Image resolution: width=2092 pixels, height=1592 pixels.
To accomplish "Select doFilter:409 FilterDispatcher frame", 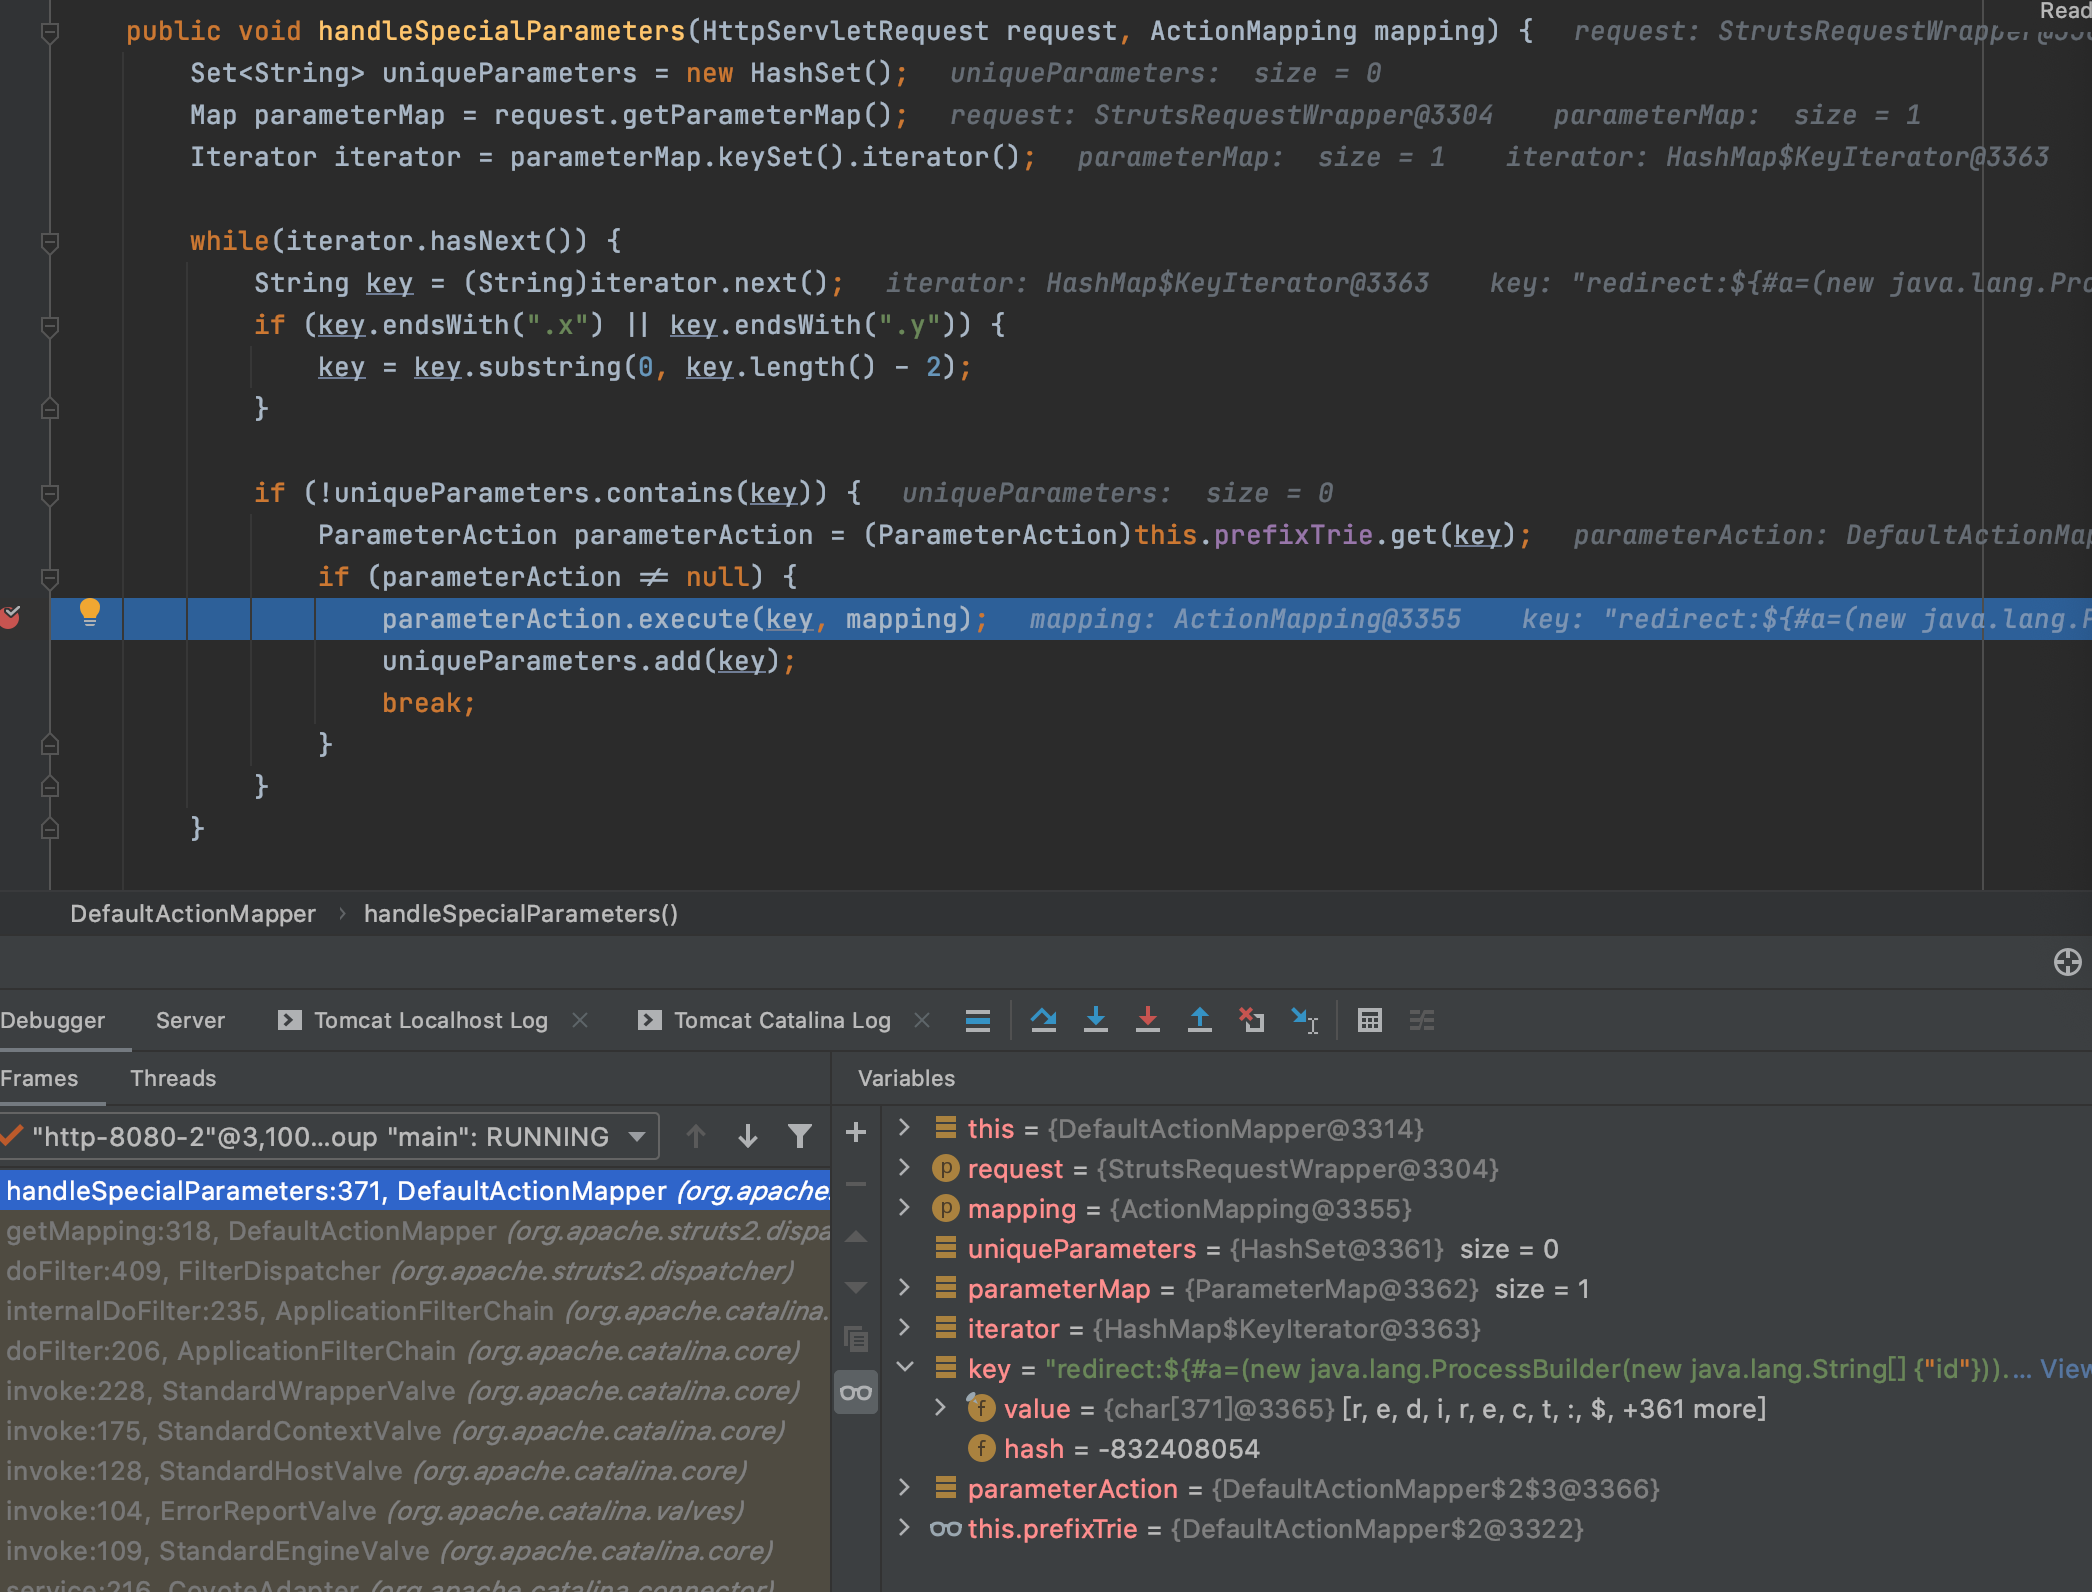I will (x=415, y=1271).
